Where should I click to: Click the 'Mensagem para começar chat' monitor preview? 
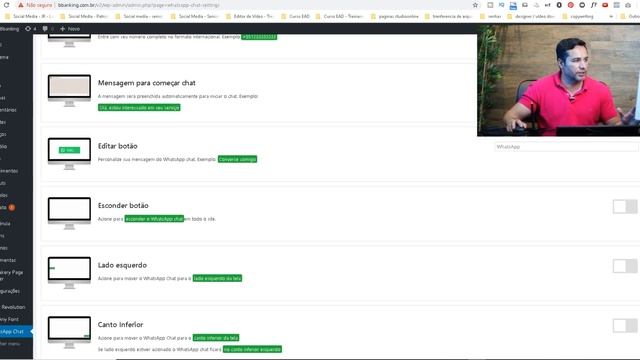pos(69,91)
